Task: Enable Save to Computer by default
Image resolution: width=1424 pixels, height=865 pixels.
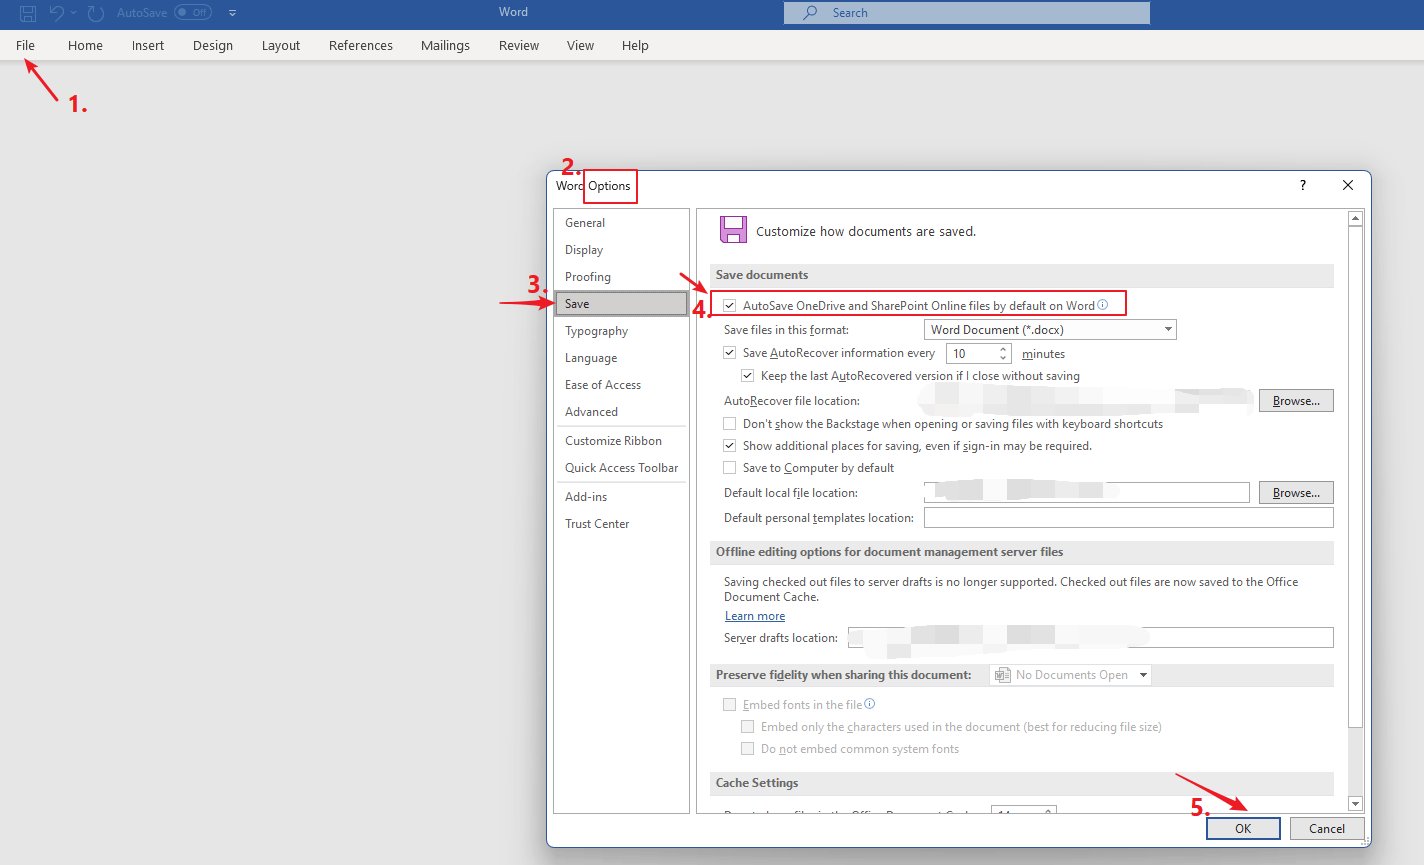Action: point(730,468)
